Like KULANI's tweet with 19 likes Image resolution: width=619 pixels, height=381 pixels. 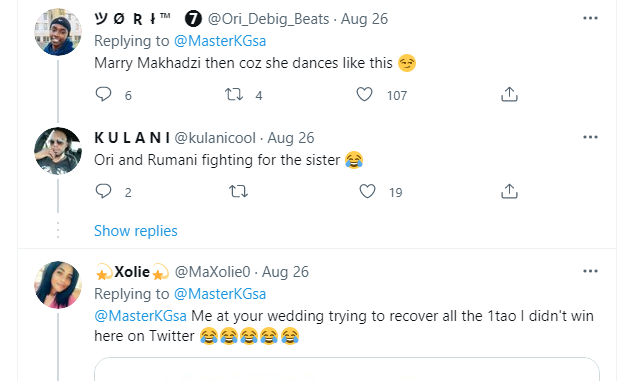(367, 191)
